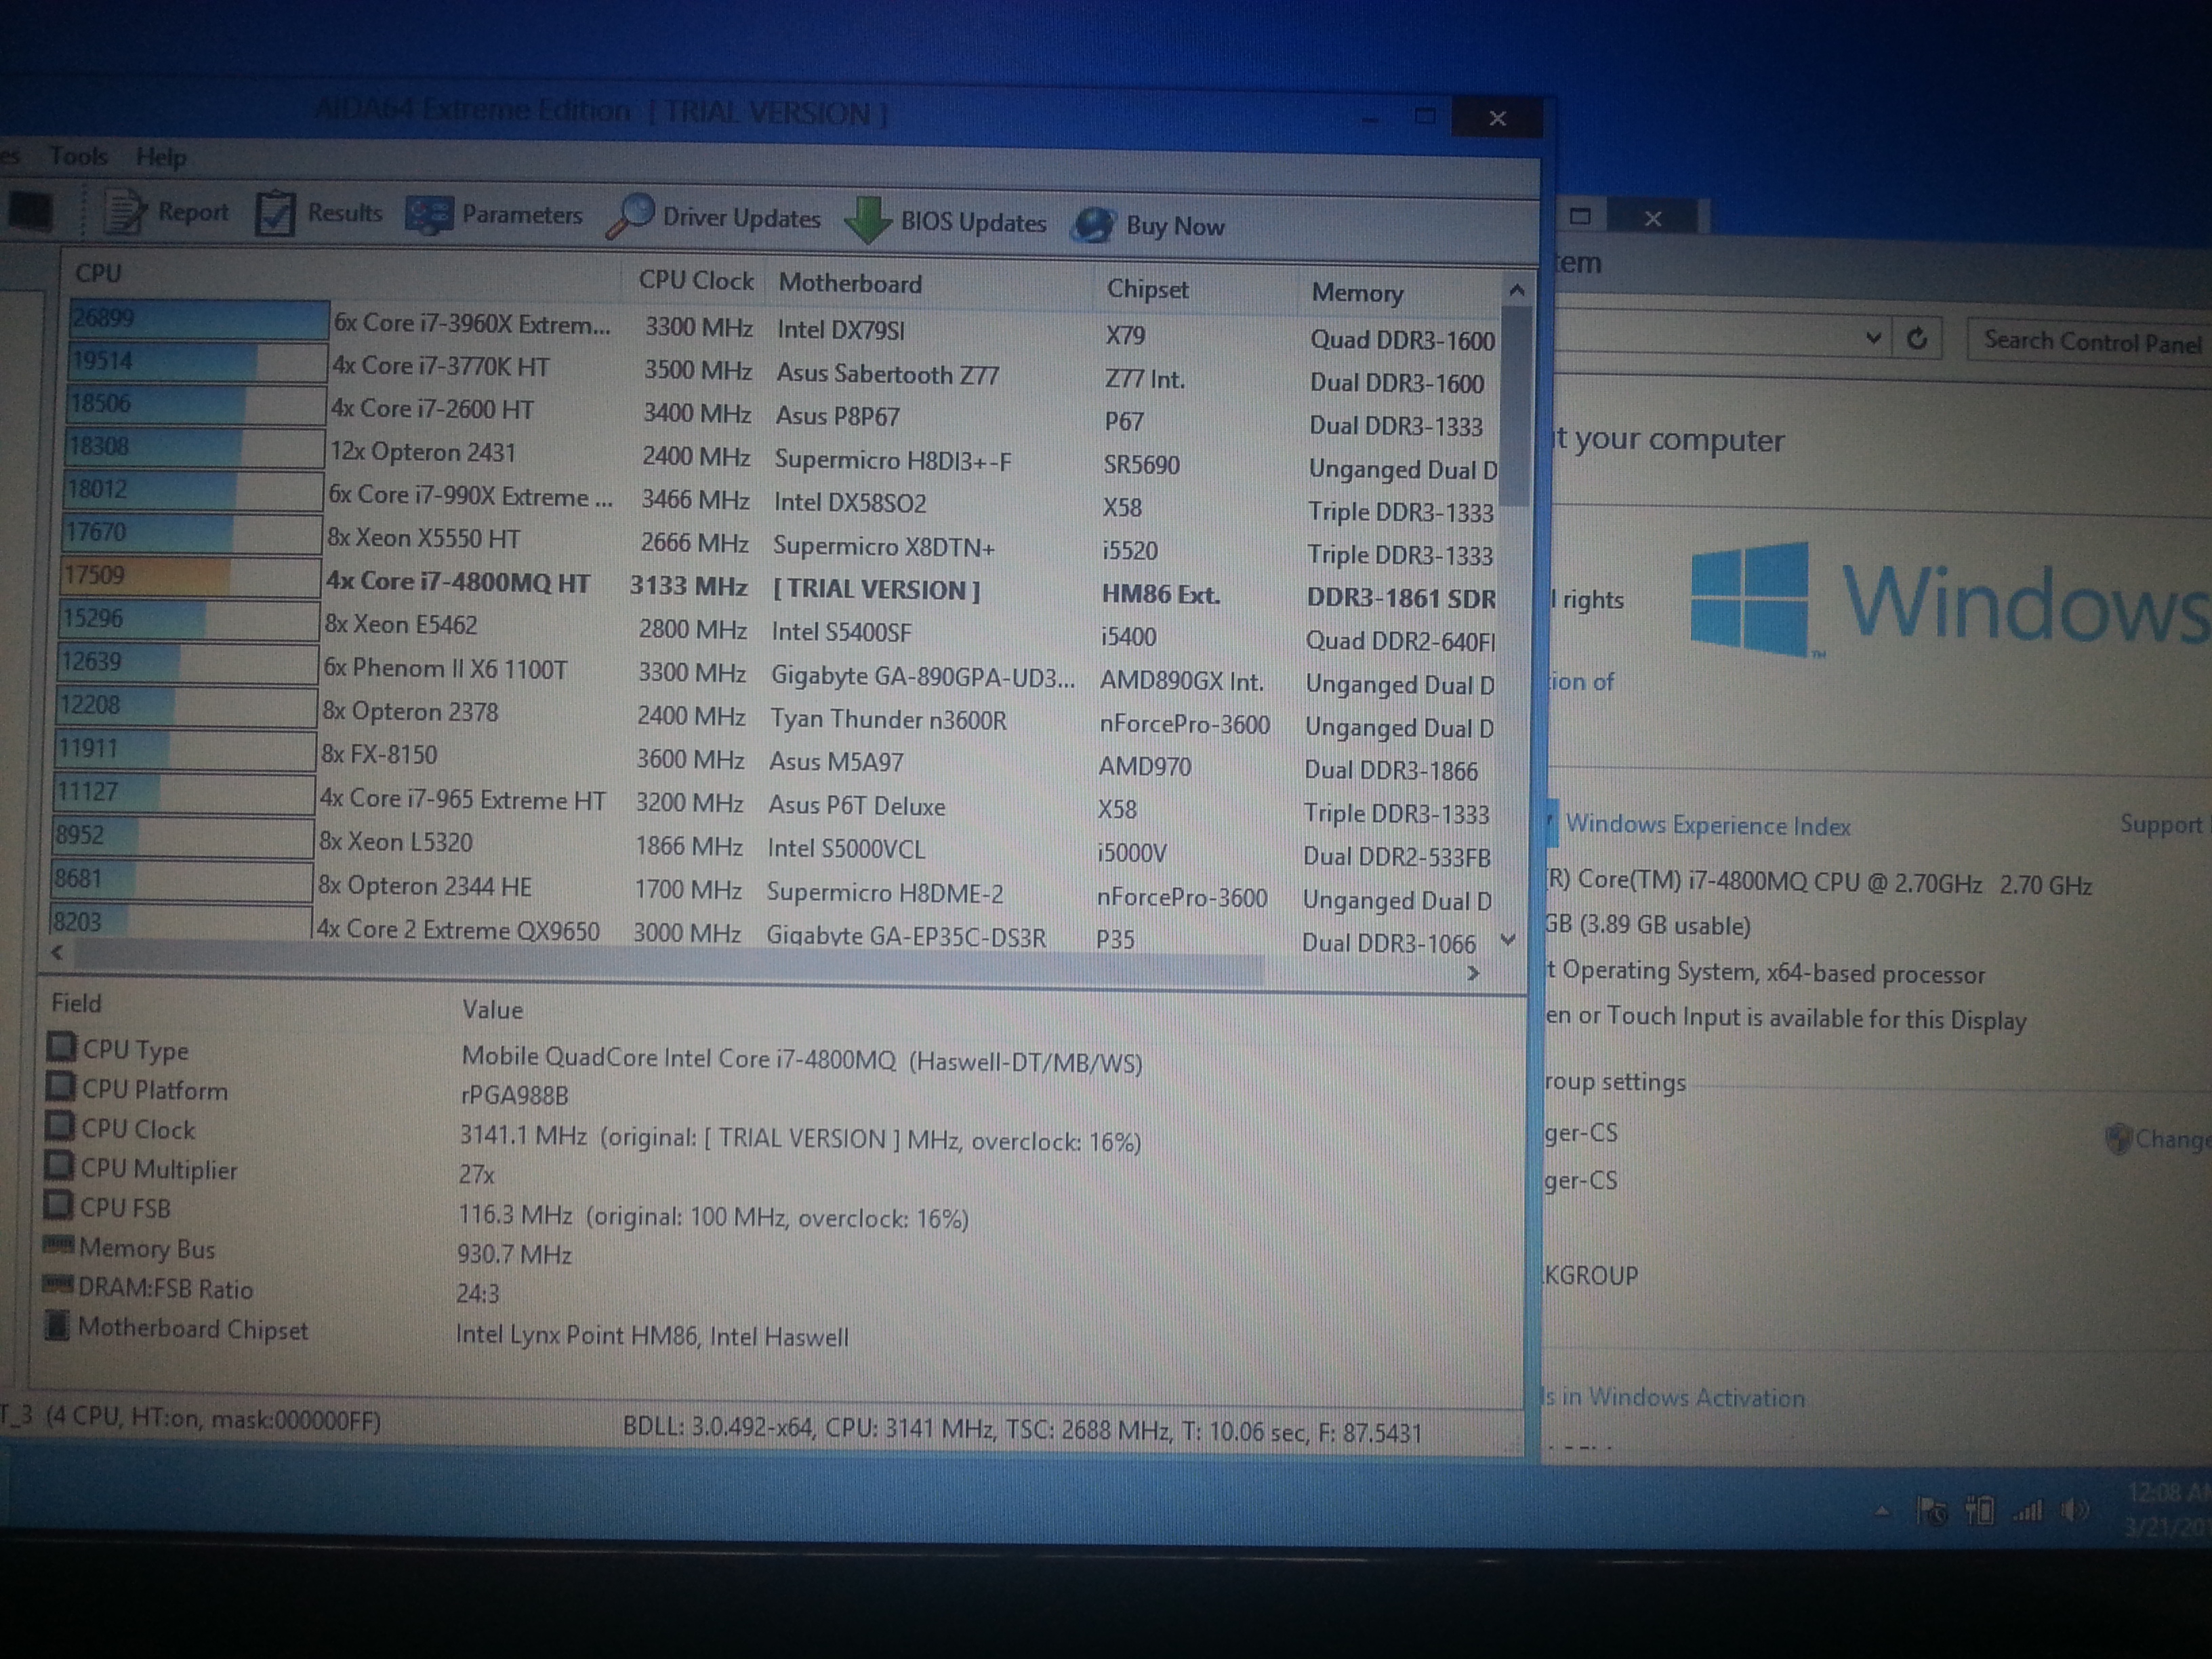
Task: Open the Help menu
Action: [x=161, y=157]
